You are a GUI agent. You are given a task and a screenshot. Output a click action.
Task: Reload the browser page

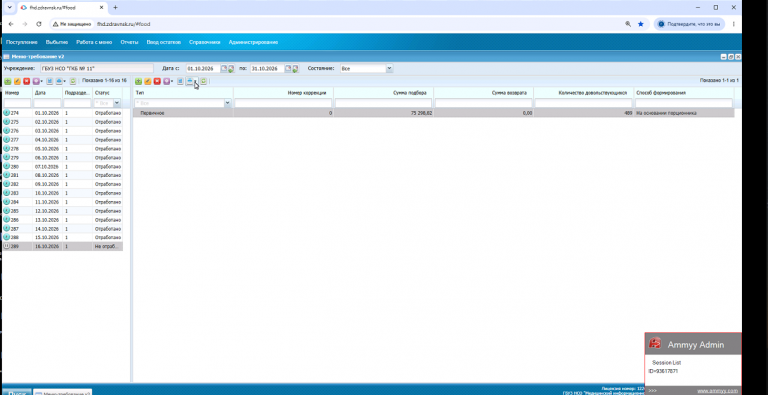click(39, 24)
